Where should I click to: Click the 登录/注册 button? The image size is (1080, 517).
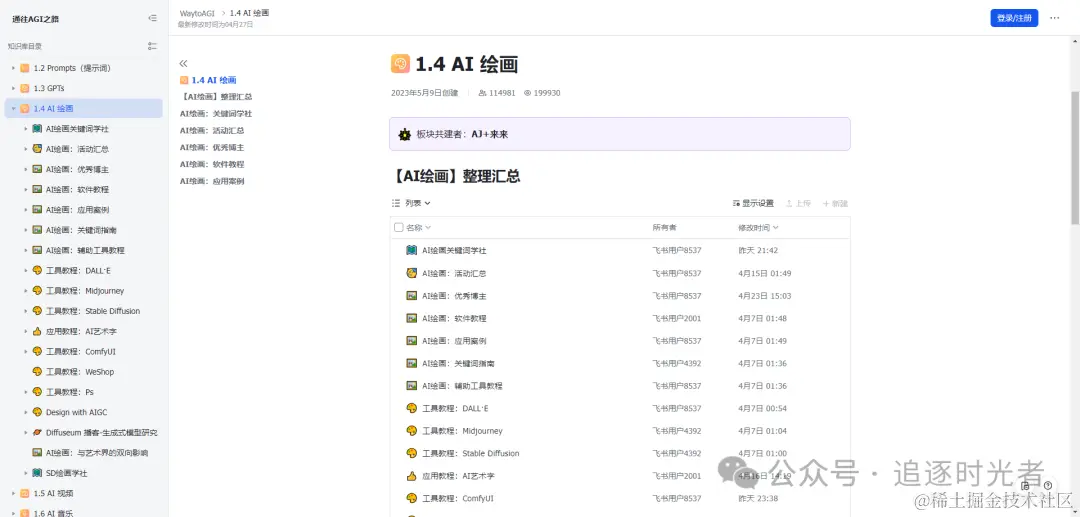1014,18
